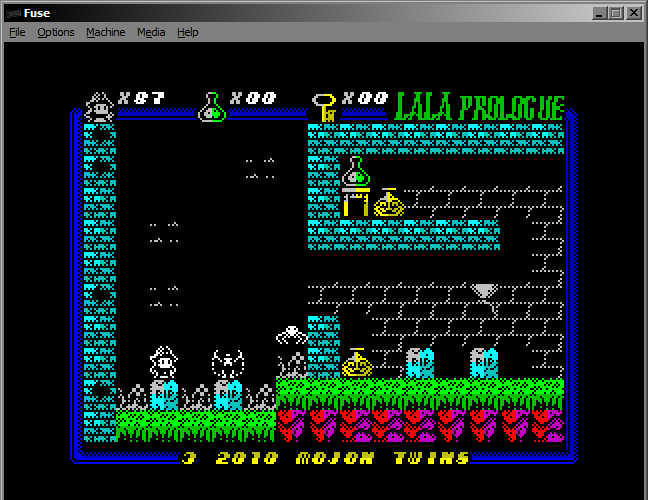
Task: Maximize the Fuse window
Action: [616, 13]
